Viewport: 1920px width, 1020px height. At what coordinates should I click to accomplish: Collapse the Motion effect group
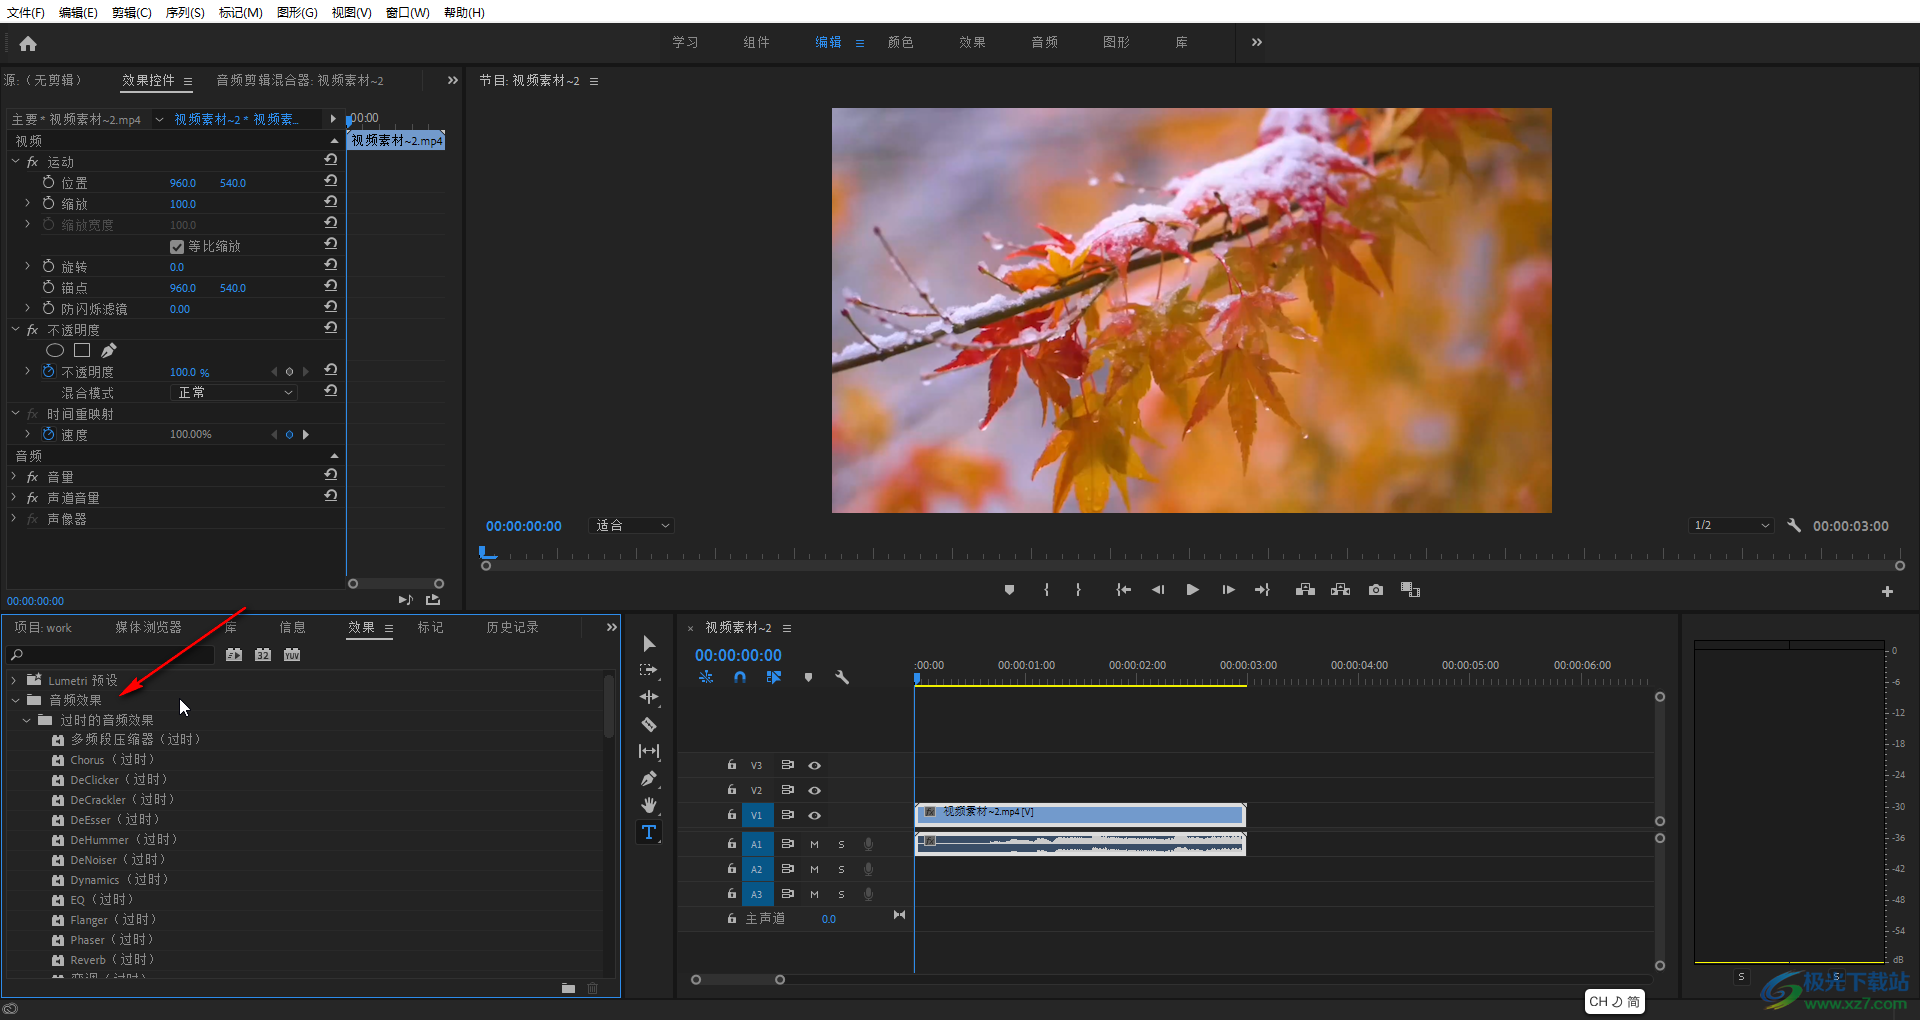(x=15, y=161)
